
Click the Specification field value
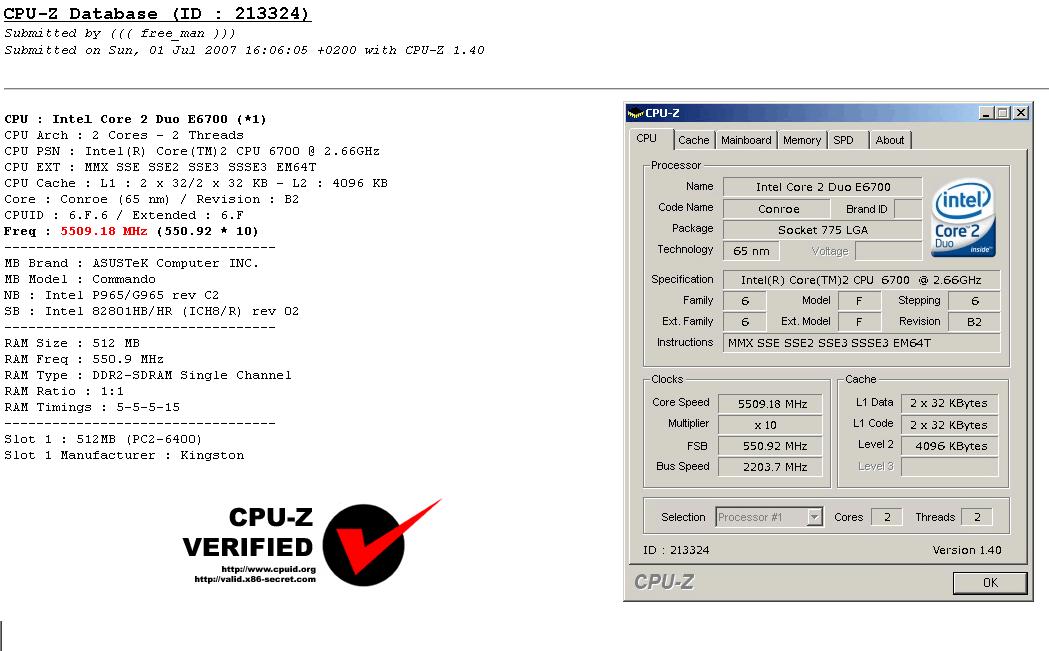tap(862, 280)
